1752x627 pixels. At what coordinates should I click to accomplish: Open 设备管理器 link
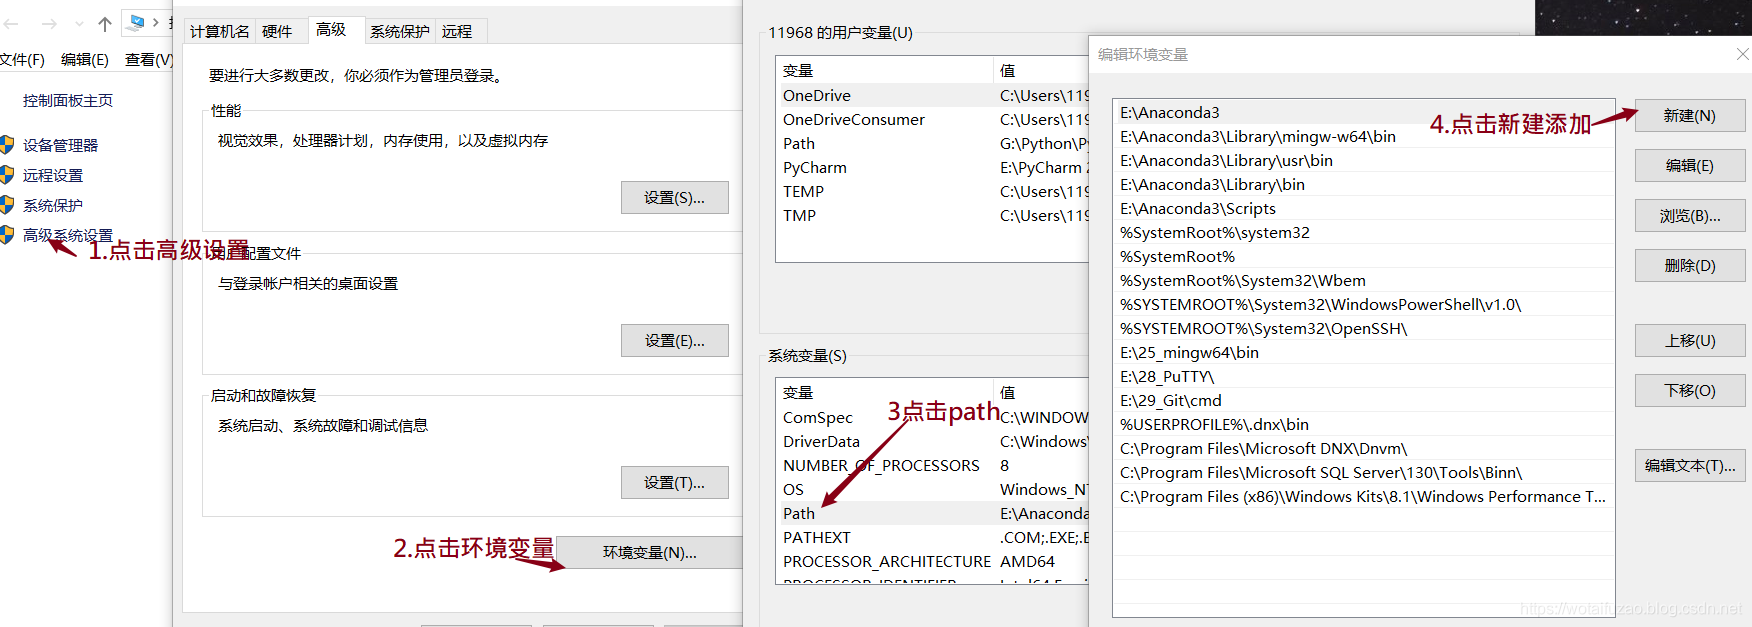pos(60,145)
